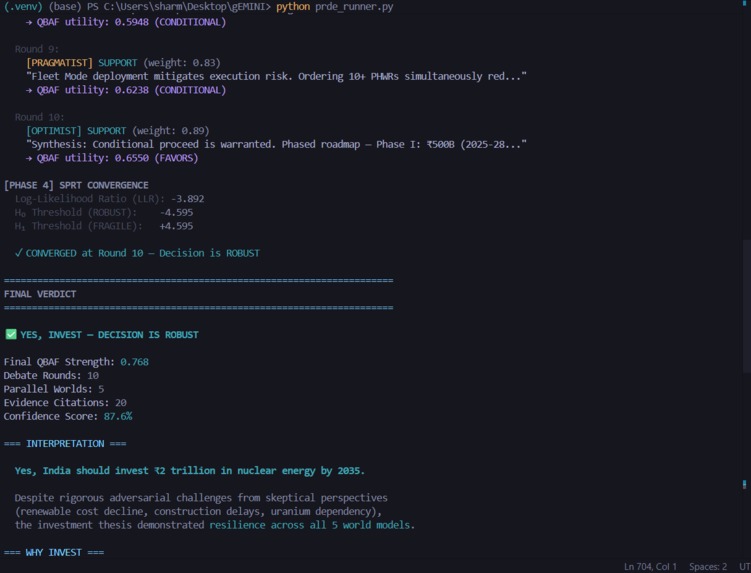Viewport: 751px width, 573px height.
Task: Click the 'Synthesis: Conditional proceed is warranted' line
Action: pyautogui.click(x=276, y=144)
